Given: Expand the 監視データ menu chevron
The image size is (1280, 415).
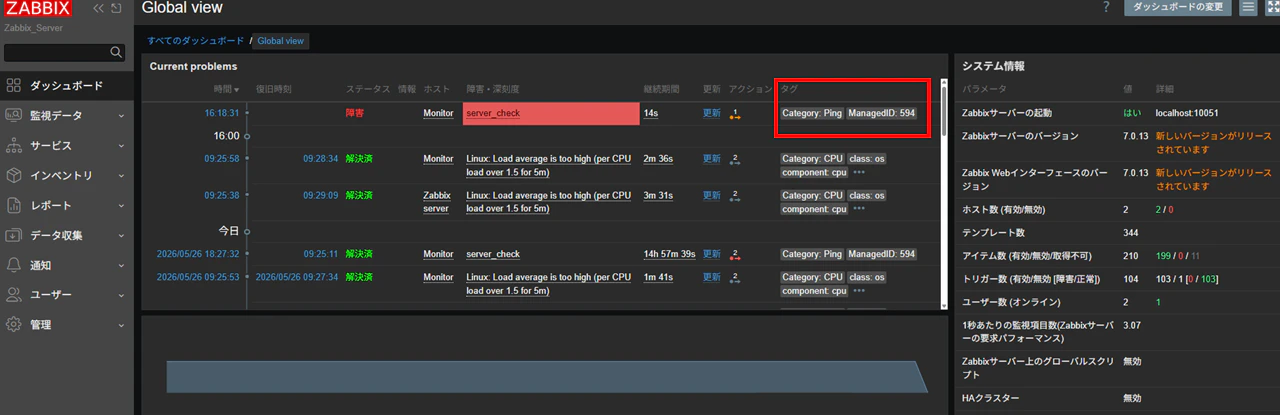Looking at the screenshot, I should point(121,116).
